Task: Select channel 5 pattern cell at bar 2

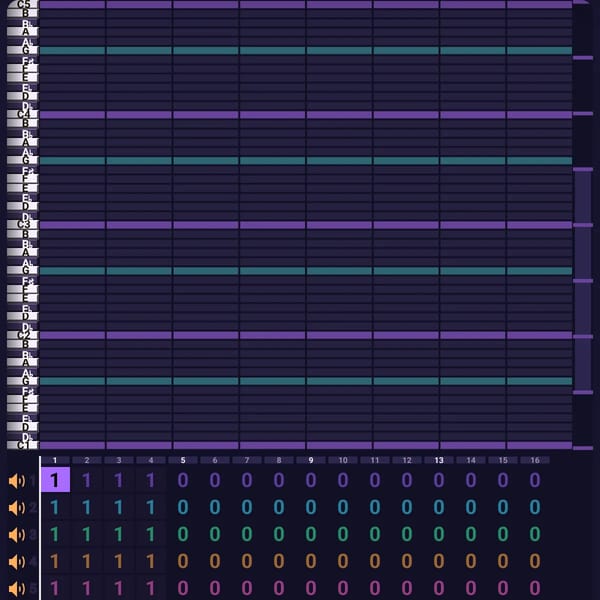Action: (x=87, y=587)
